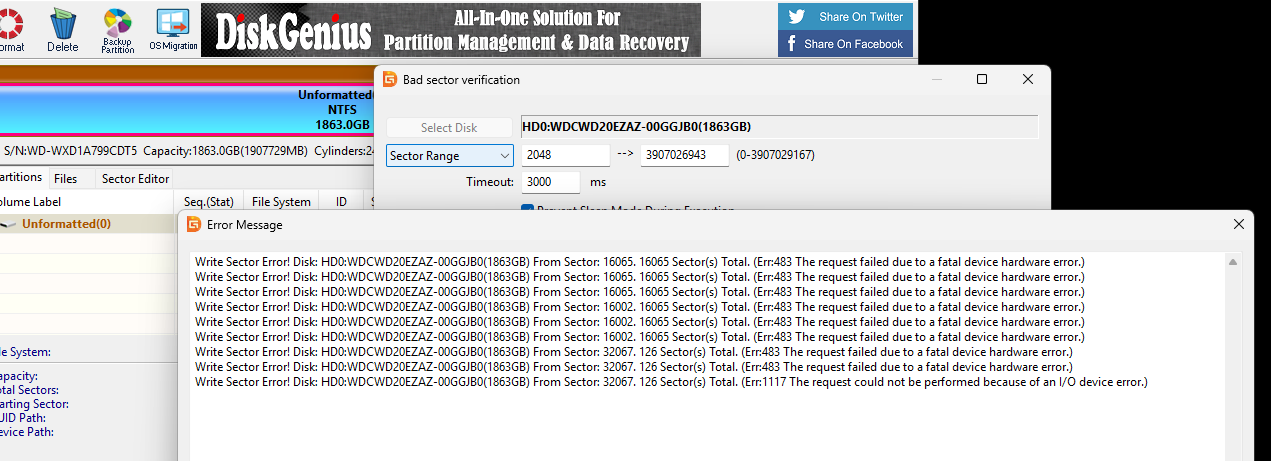The width and height of the screenshot is (1271, 461).
Task: Click the ID column header
Action: tap(341, 202)
